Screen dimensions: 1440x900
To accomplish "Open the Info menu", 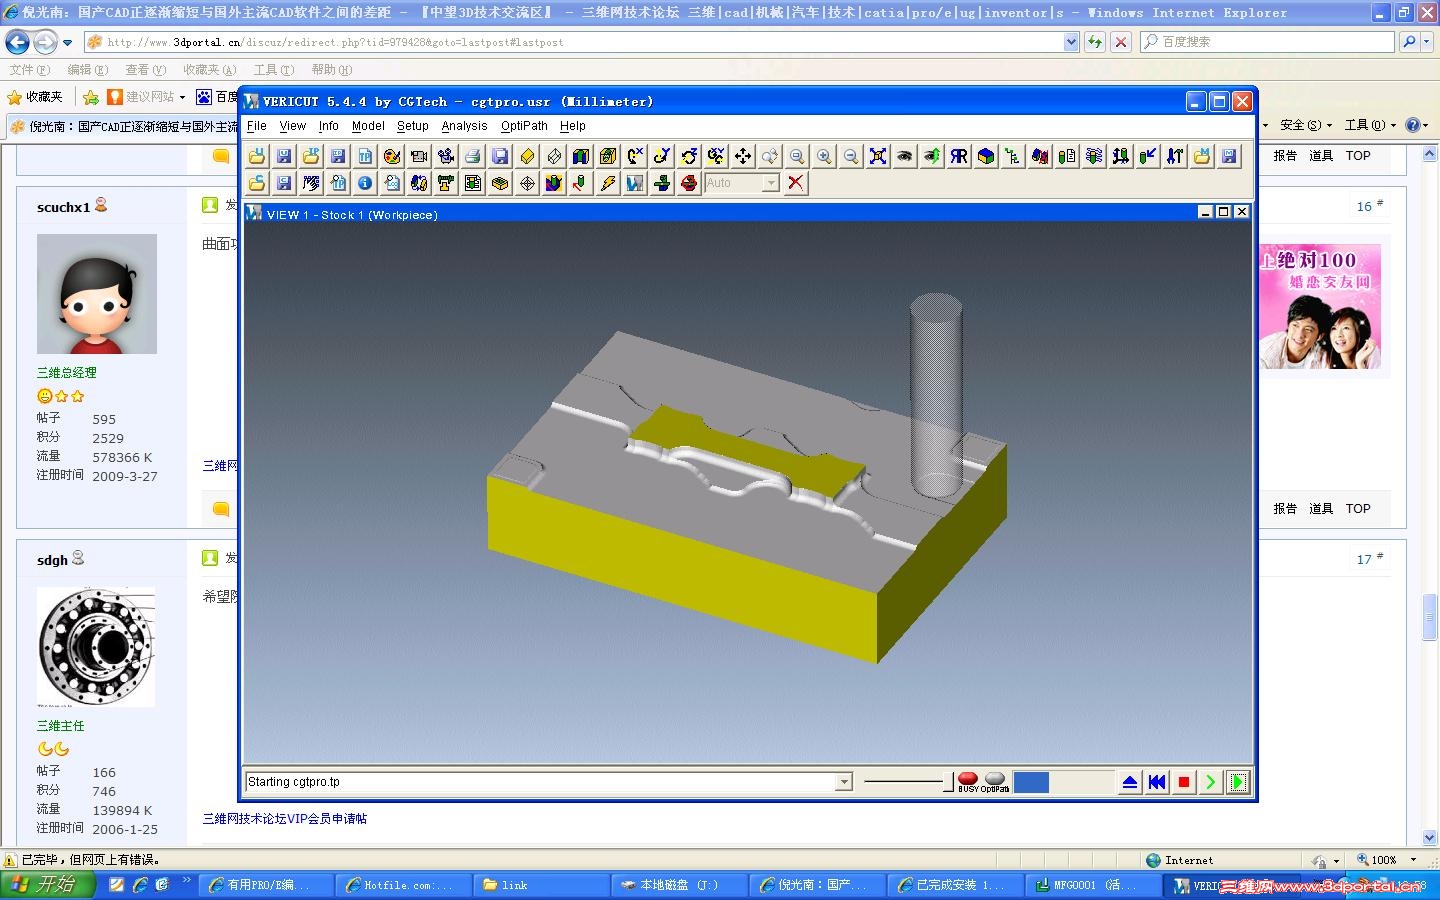I will (329, 126).
